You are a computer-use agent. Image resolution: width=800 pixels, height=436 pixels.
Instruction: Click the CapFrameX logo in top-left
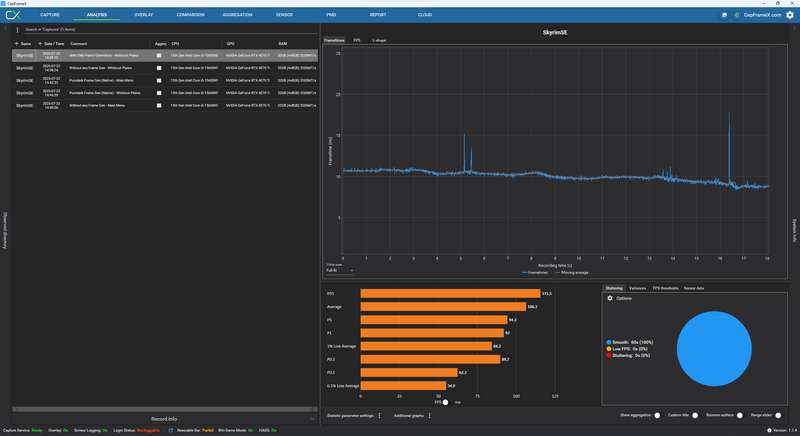pyautogui.click(x=13, y=15)
